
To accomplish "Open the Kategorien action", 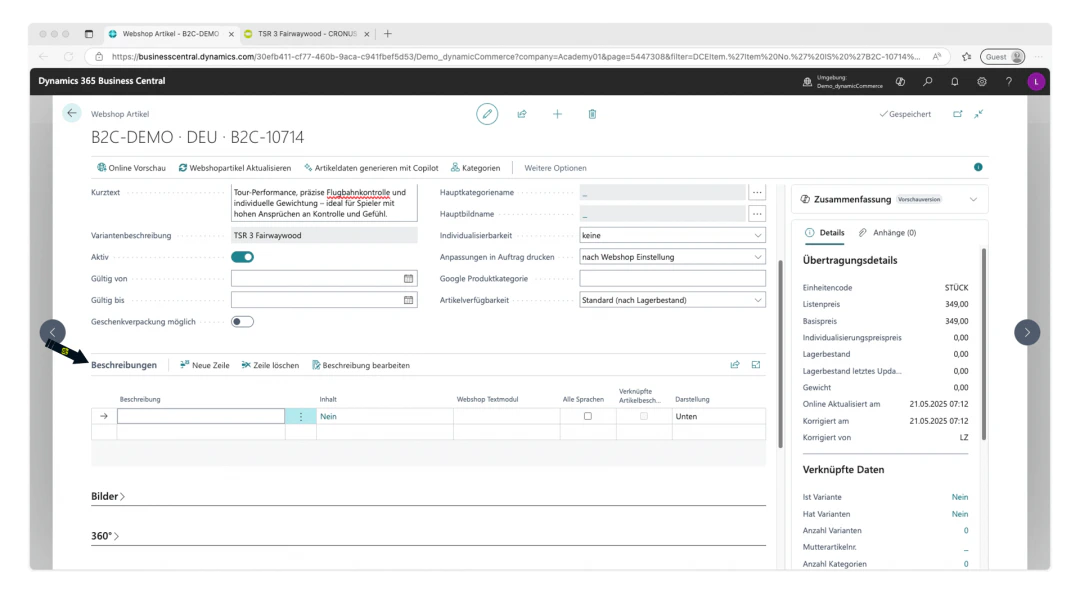I will (x=475, y=168).
